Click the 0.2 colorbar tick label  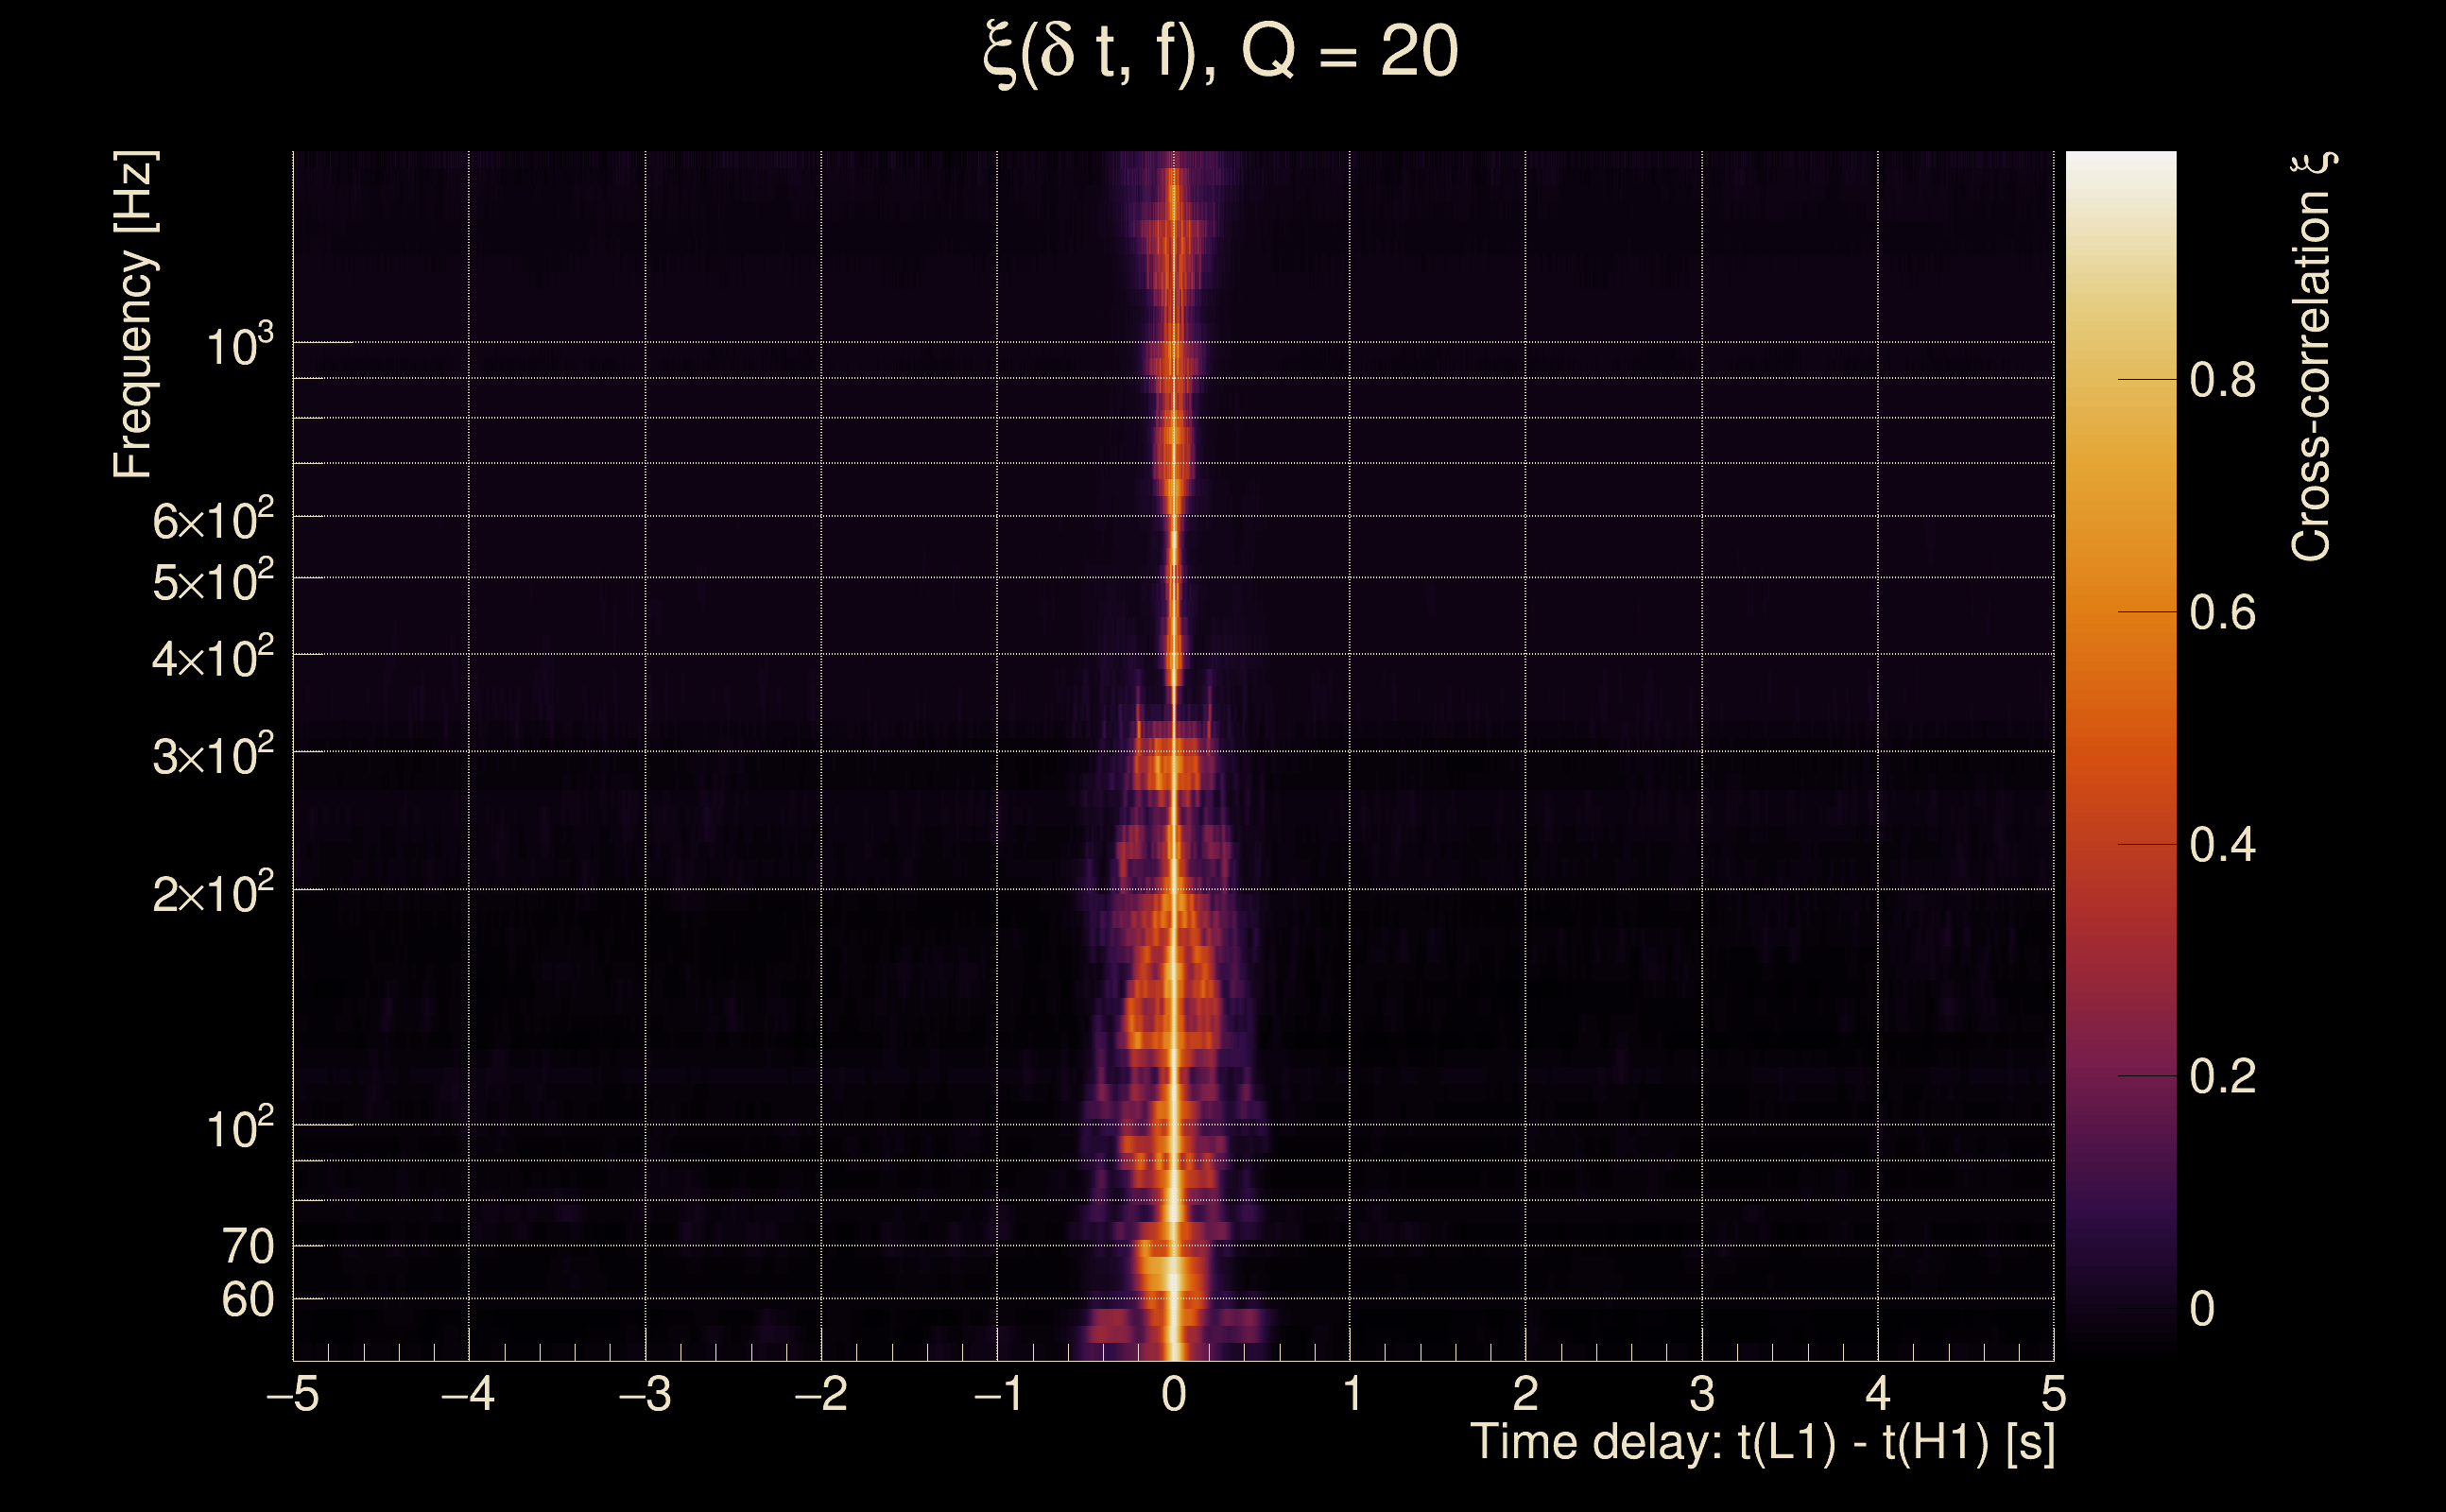pos(2222,1077)
